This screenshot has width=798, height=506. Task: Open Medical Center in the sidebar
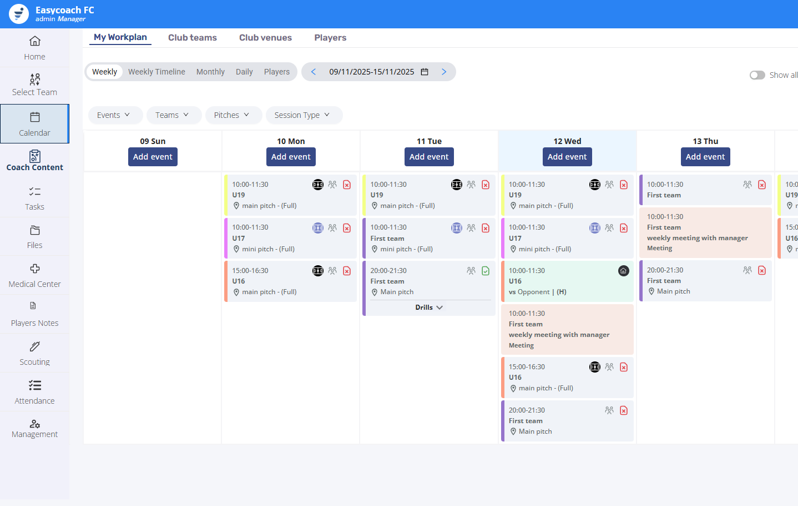point(35,275)
